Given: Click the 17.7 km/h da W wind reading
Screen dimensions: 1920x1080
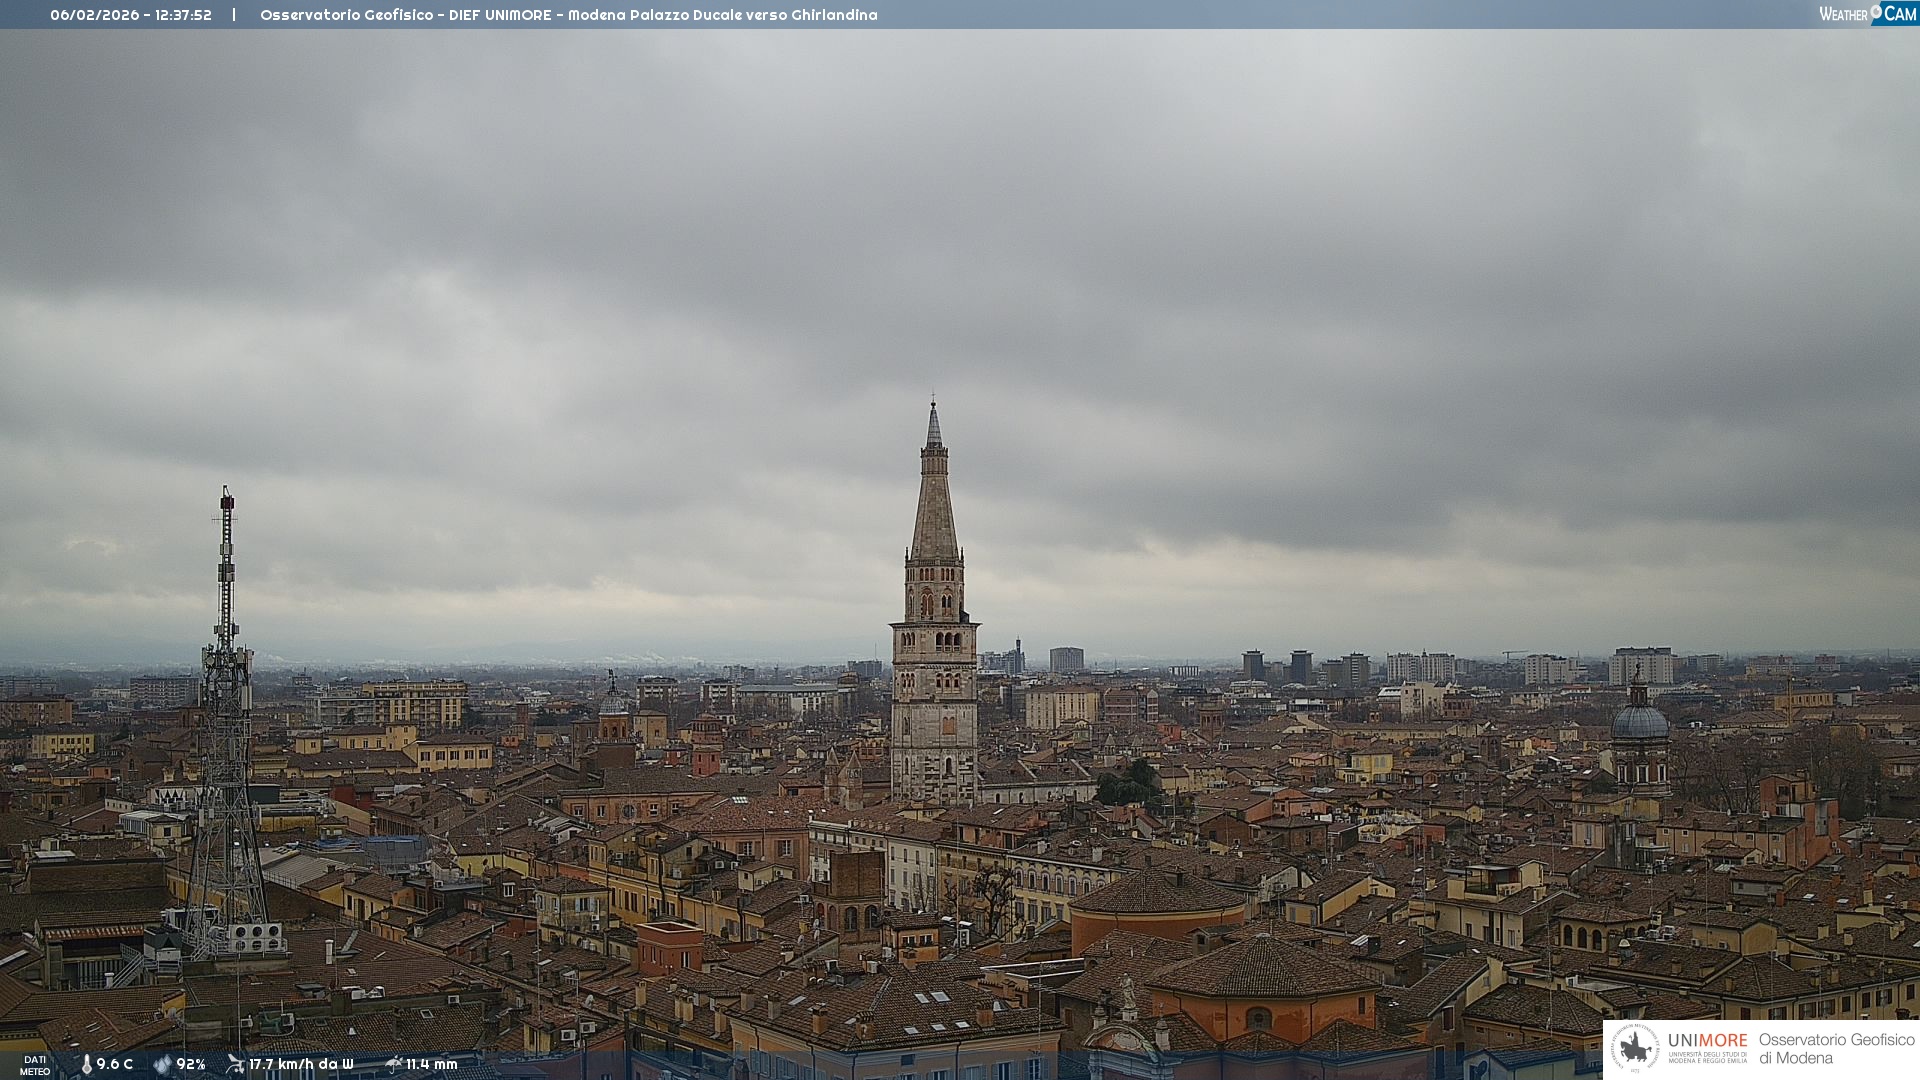Looking at the screenshot, I should point(301,1064).
